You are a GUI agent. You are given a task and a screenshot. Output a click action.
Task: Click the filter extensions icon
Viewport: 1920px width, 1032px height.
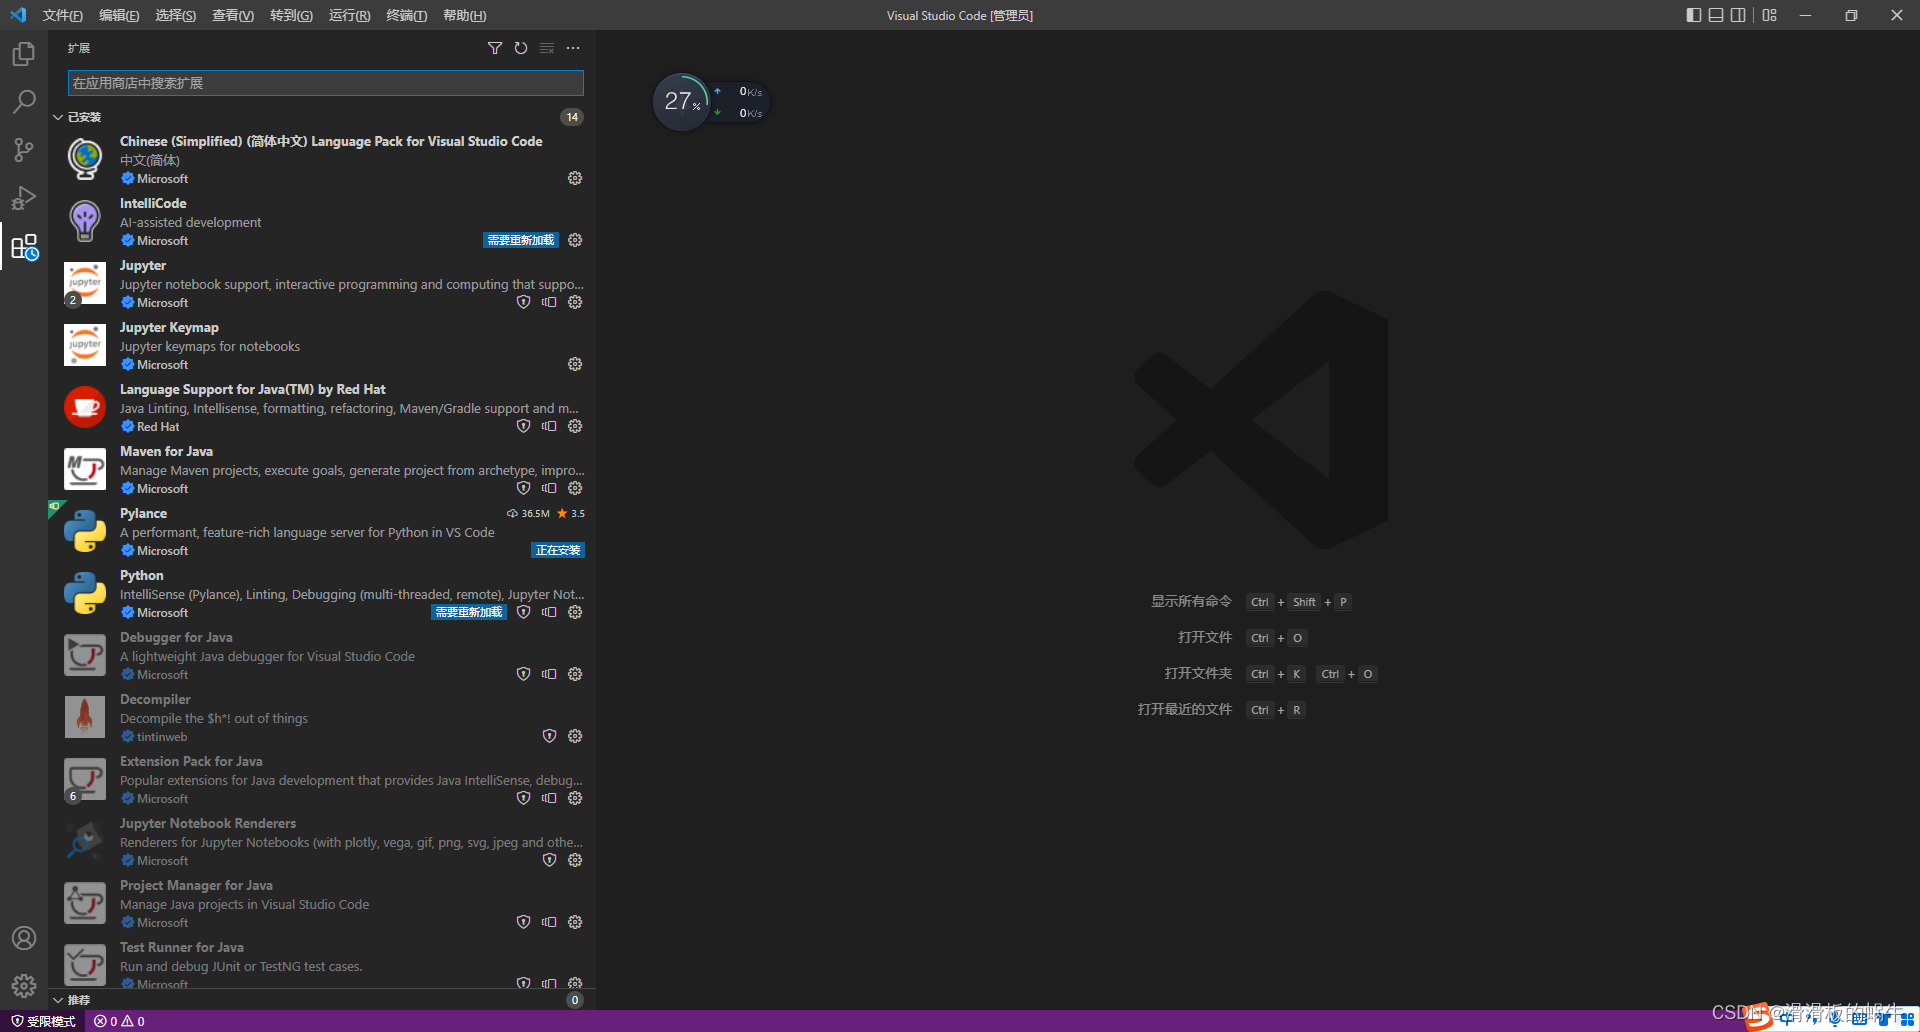pos(495,48)
